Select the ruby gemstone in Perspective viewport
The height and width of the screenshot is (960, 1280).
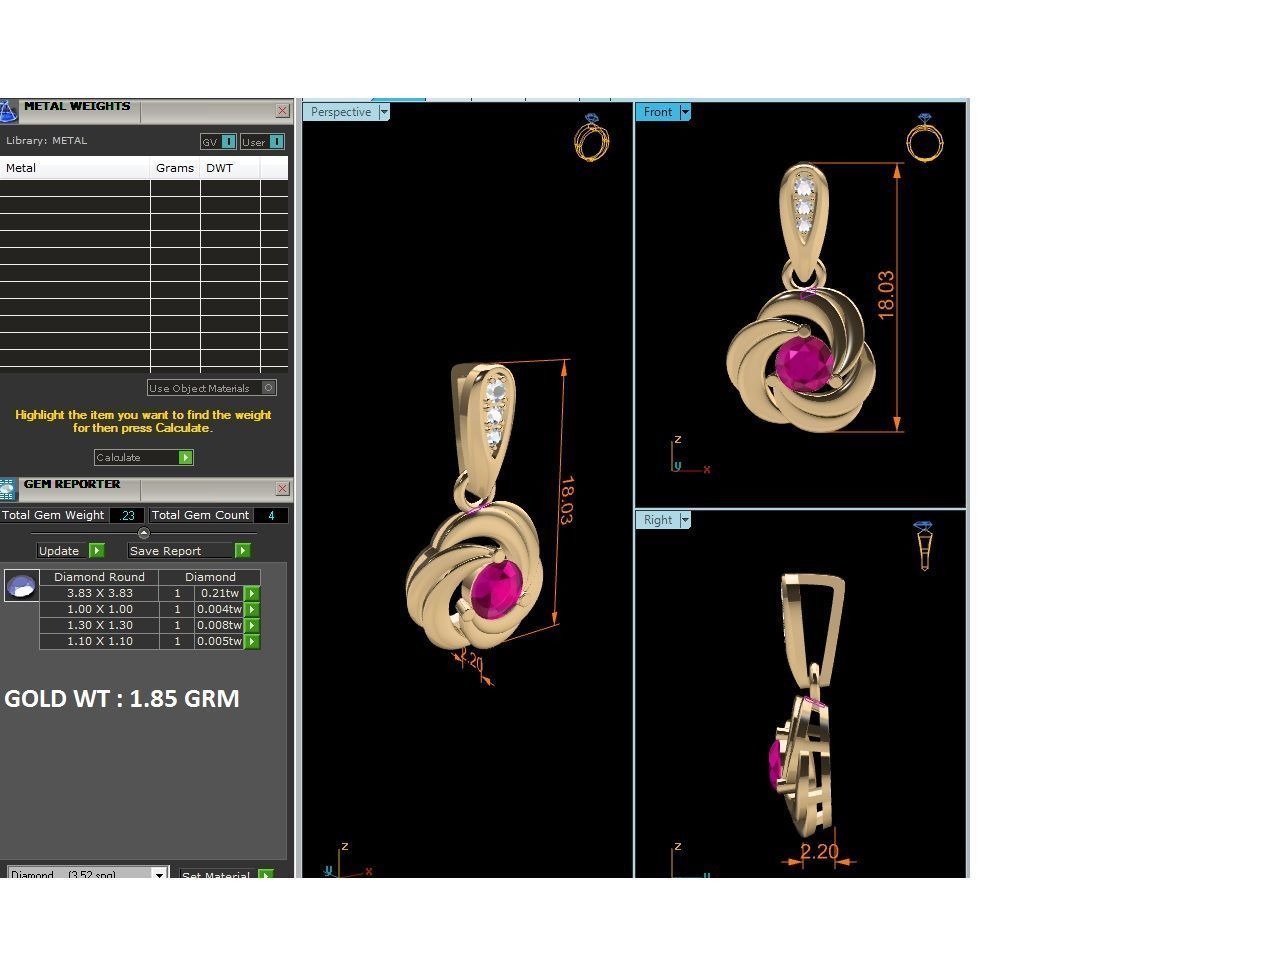point(496,589)
